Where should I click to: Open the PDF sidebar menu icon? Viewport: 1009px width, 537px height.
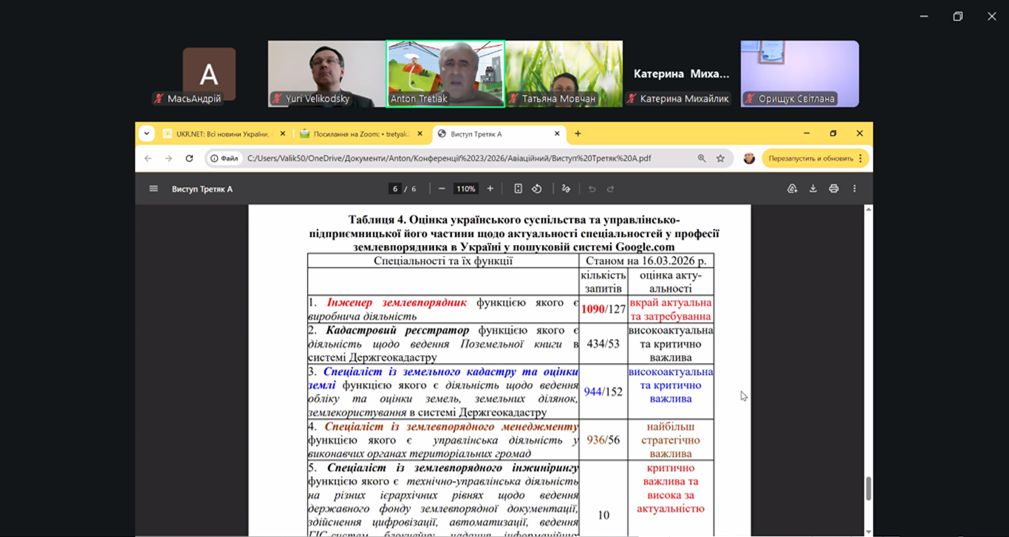153,189
